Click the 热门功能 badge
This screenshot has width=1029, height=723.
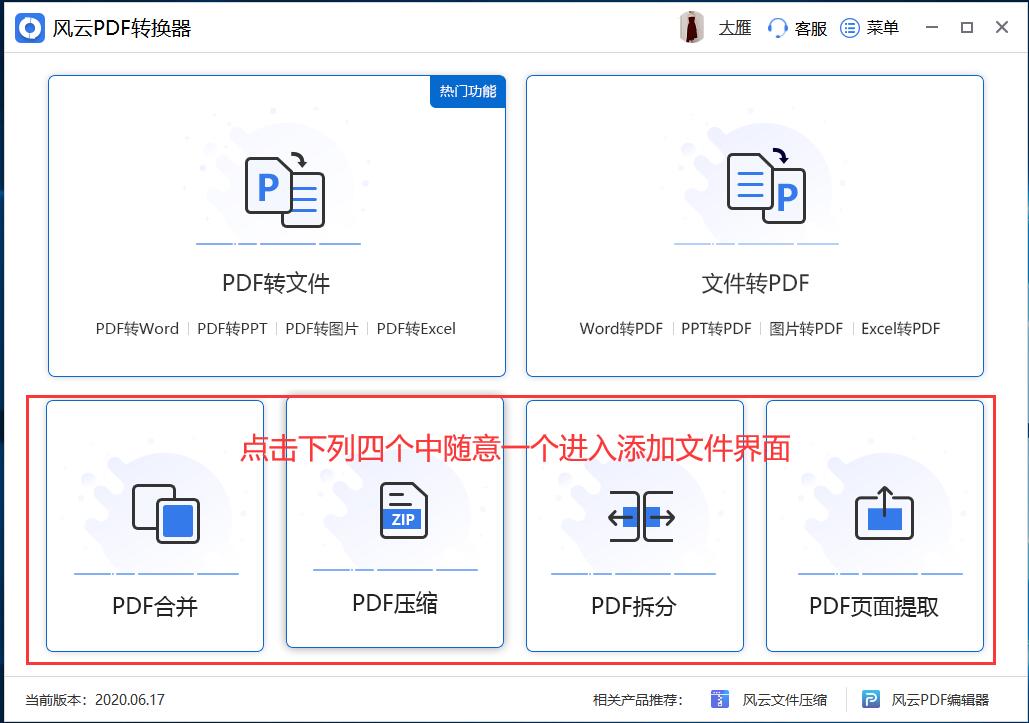467,91
